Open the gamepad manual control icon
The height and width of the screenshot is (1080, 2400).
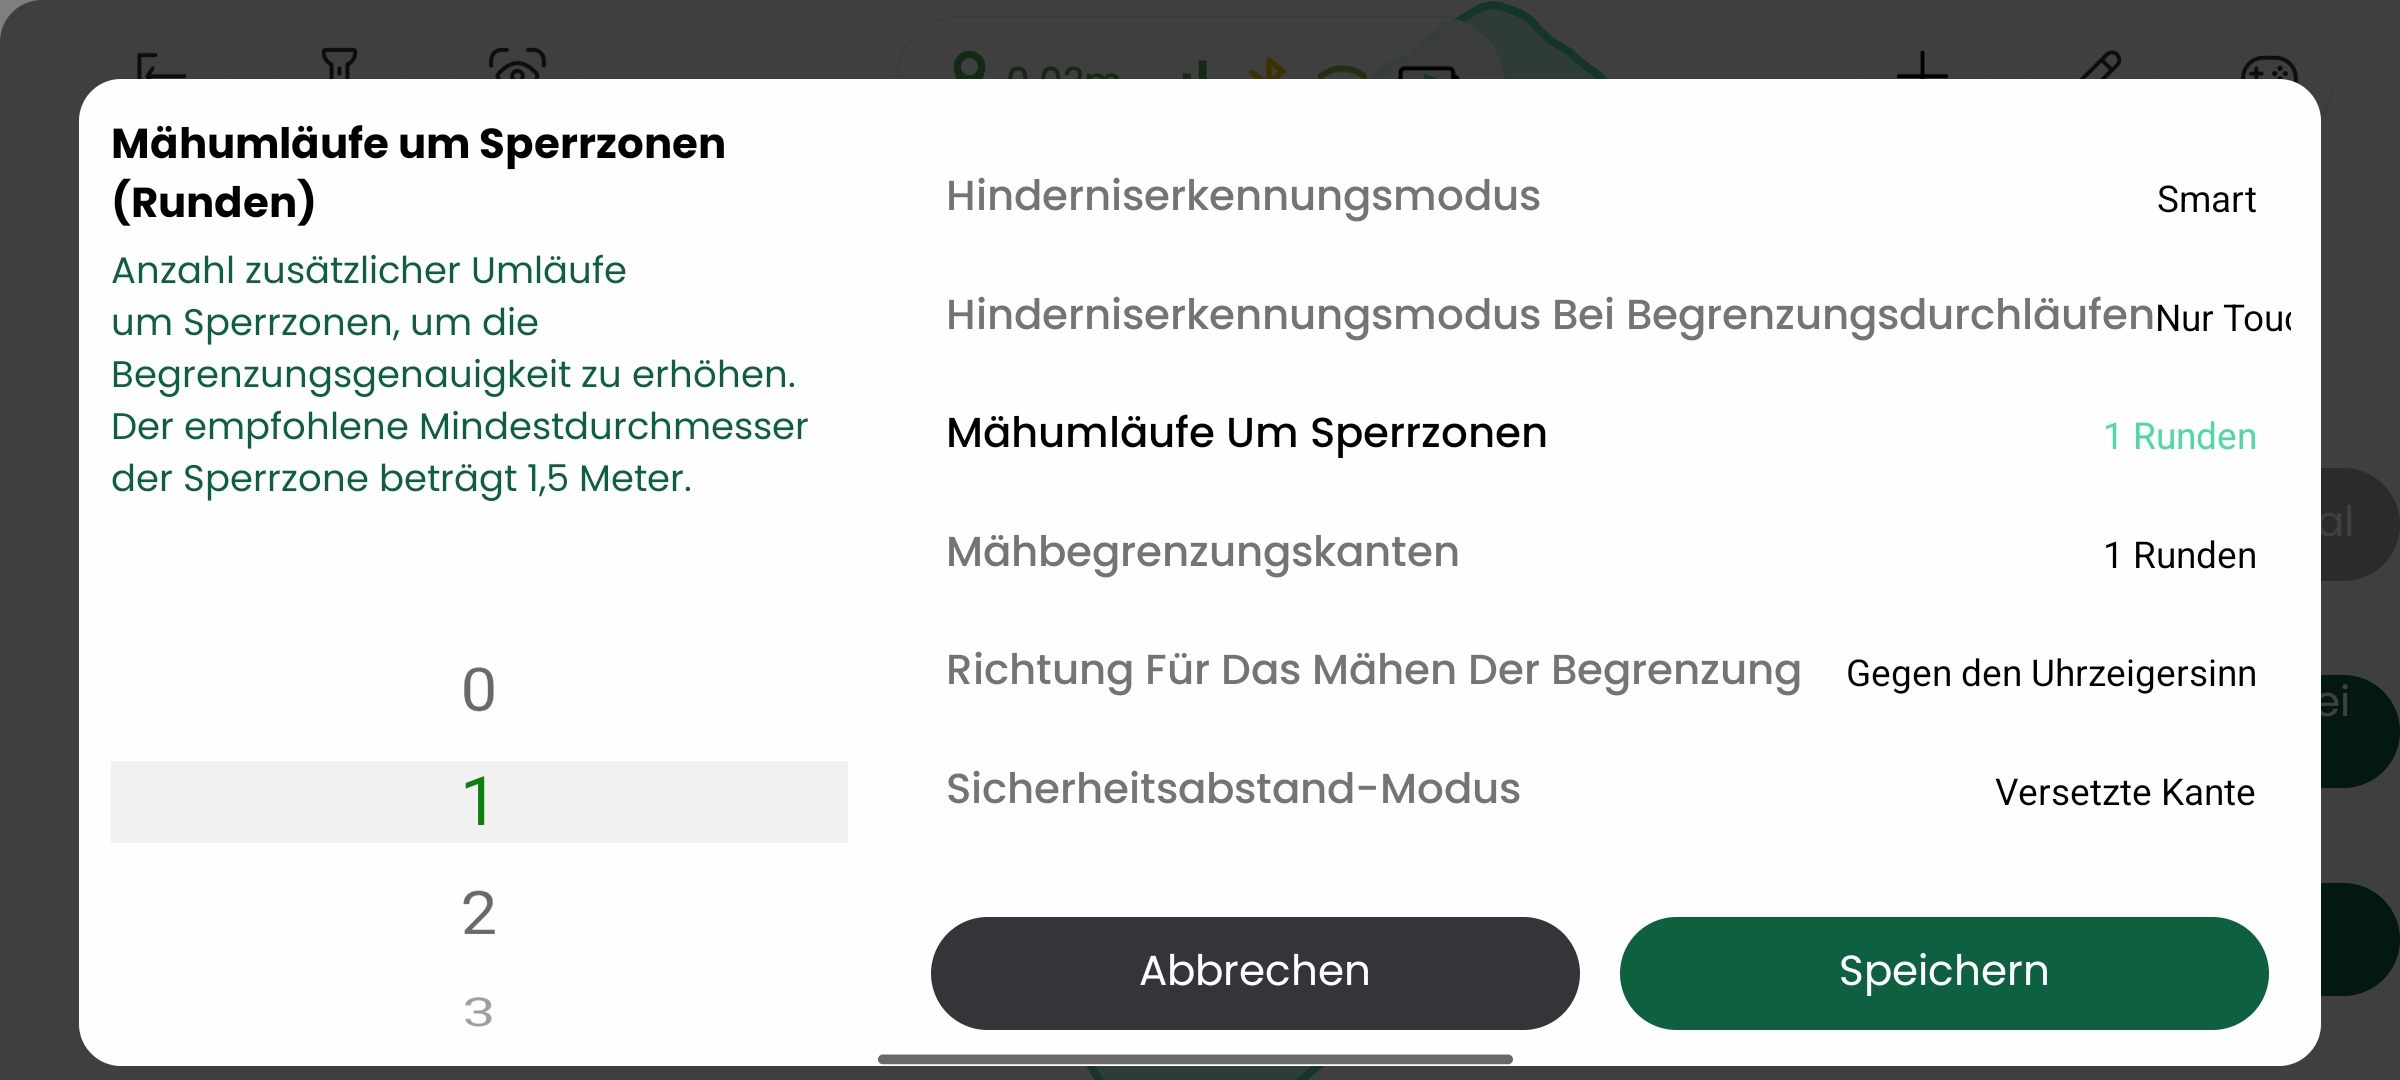(x=2269, y=69)
